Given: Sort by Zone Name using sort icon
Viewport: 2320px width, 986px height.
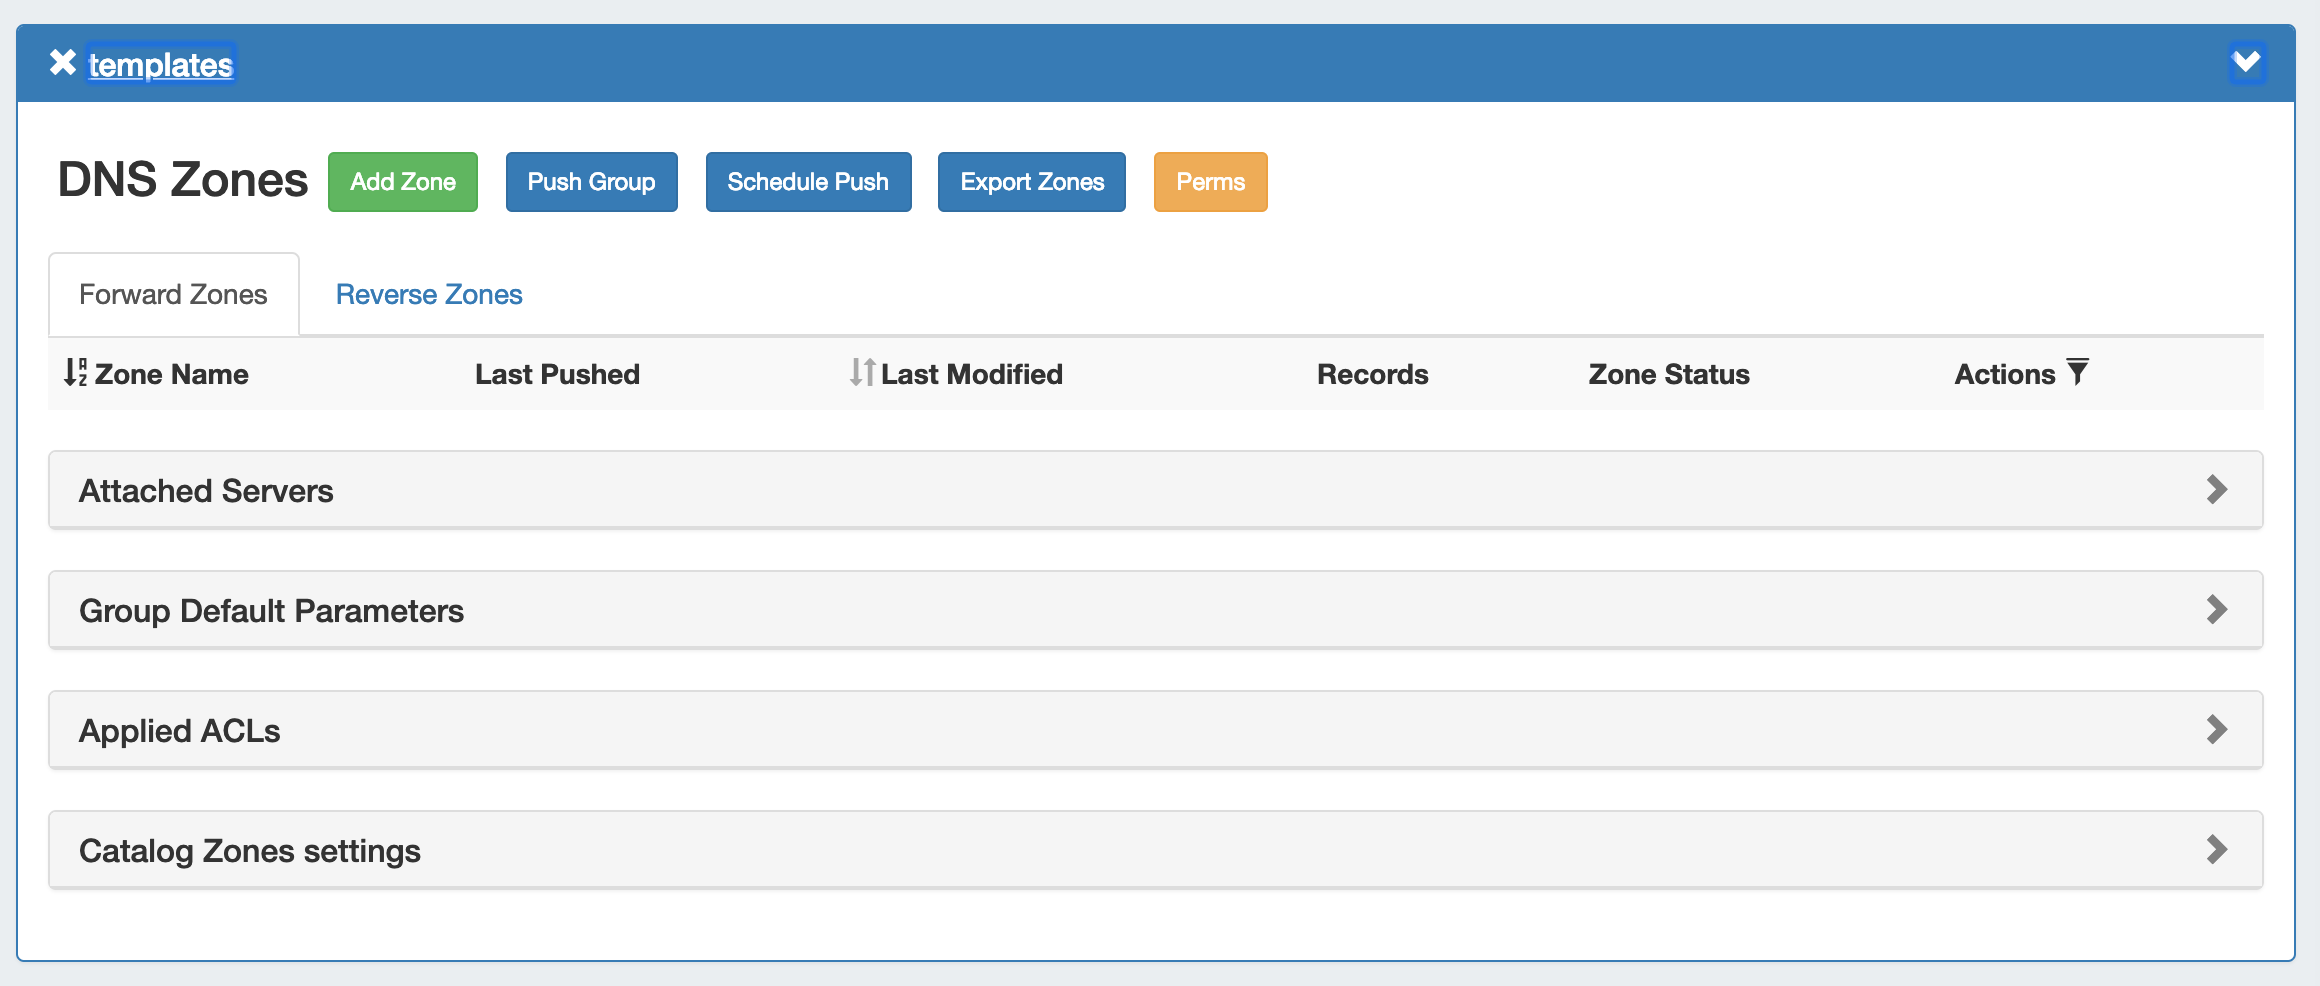Looking at the screenshot, I should tap(75, 373).
